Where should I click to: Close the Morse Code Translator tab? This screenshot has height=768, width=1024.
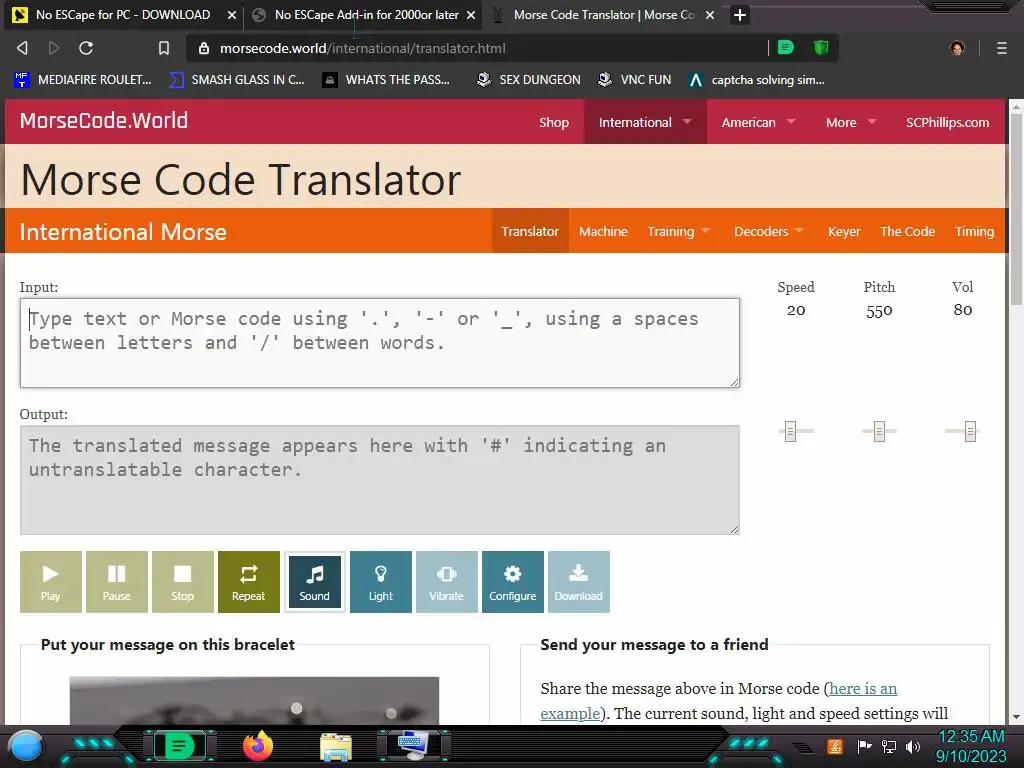710,14
